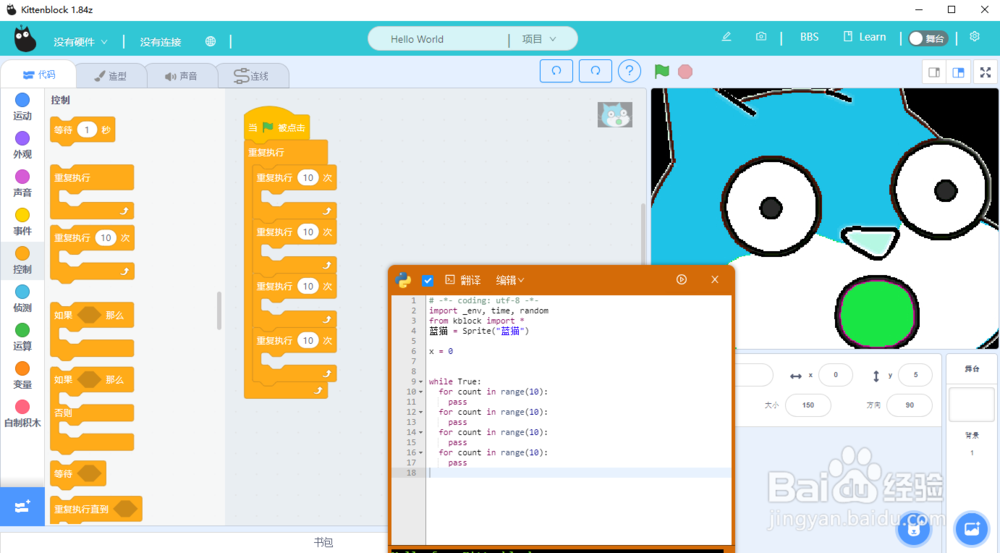The image size is (1000, 553).
Task: Collapse the while True fold arrow at line 9
Action: tap(421, 381)
